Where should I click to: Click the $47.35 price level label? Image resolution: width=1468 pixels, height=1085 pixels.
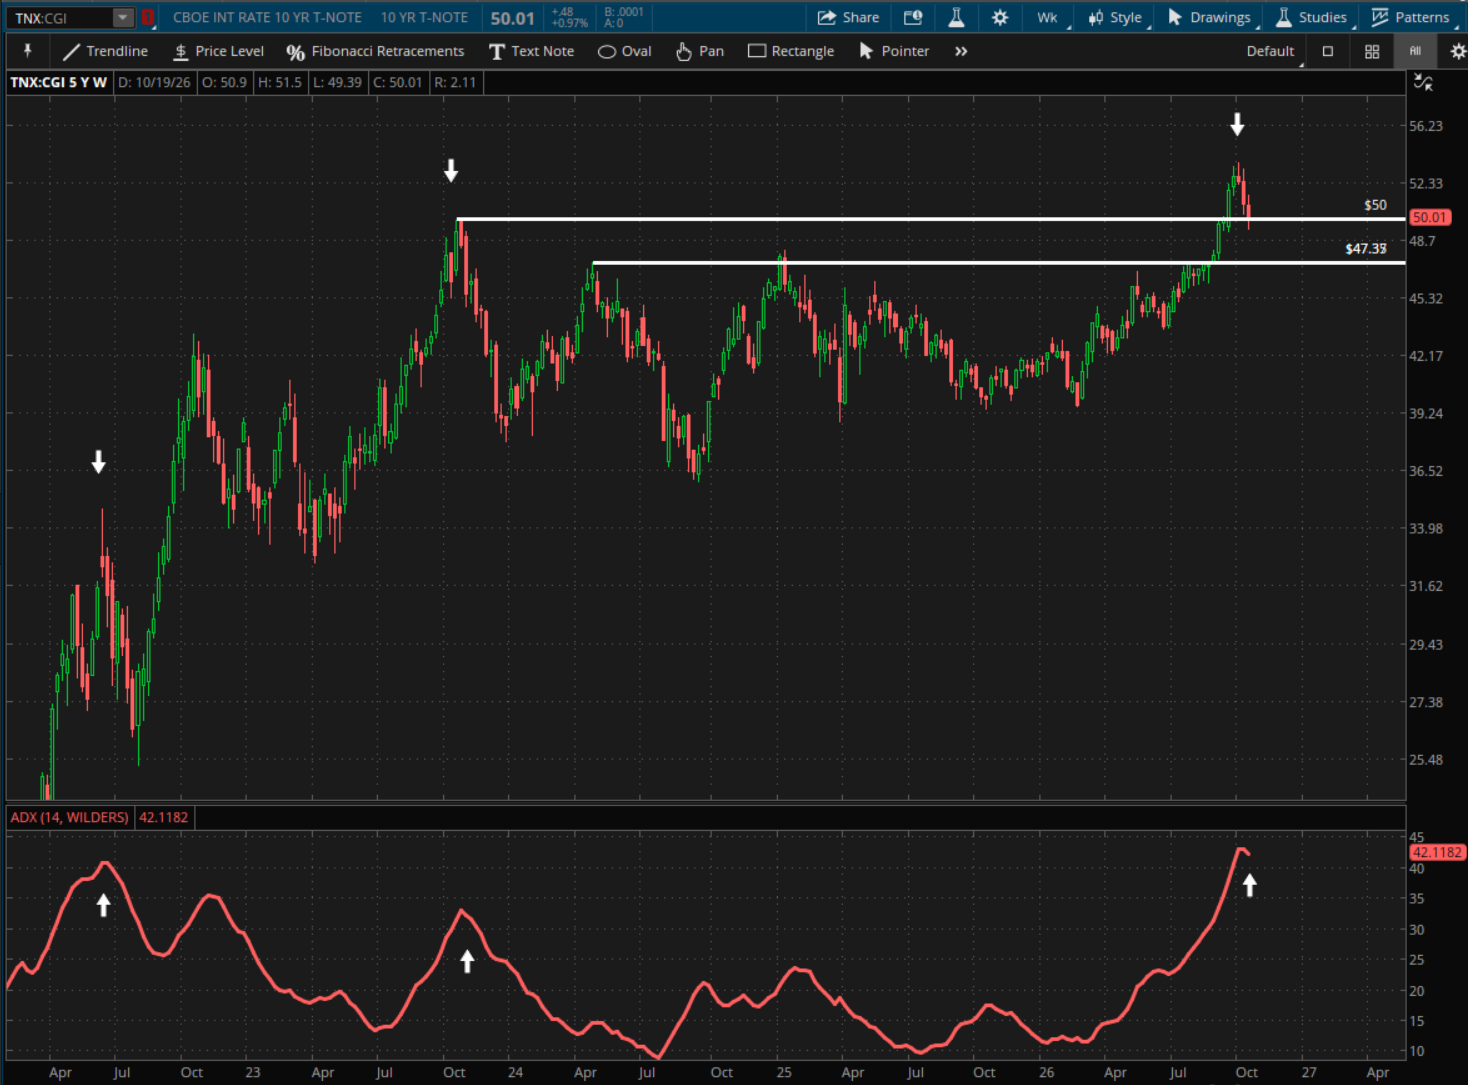[x=1366, y=249]
